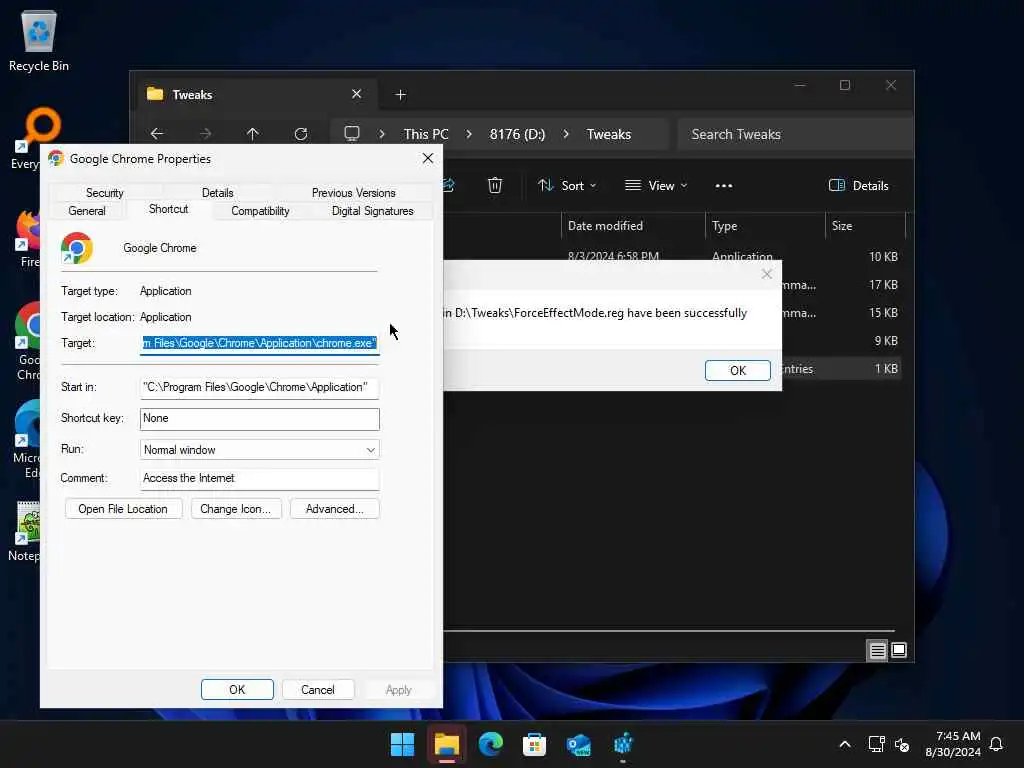This screenshot has height=768, width=1024.
Task: Click the Comment input field
Action: (x=259, y=479)
